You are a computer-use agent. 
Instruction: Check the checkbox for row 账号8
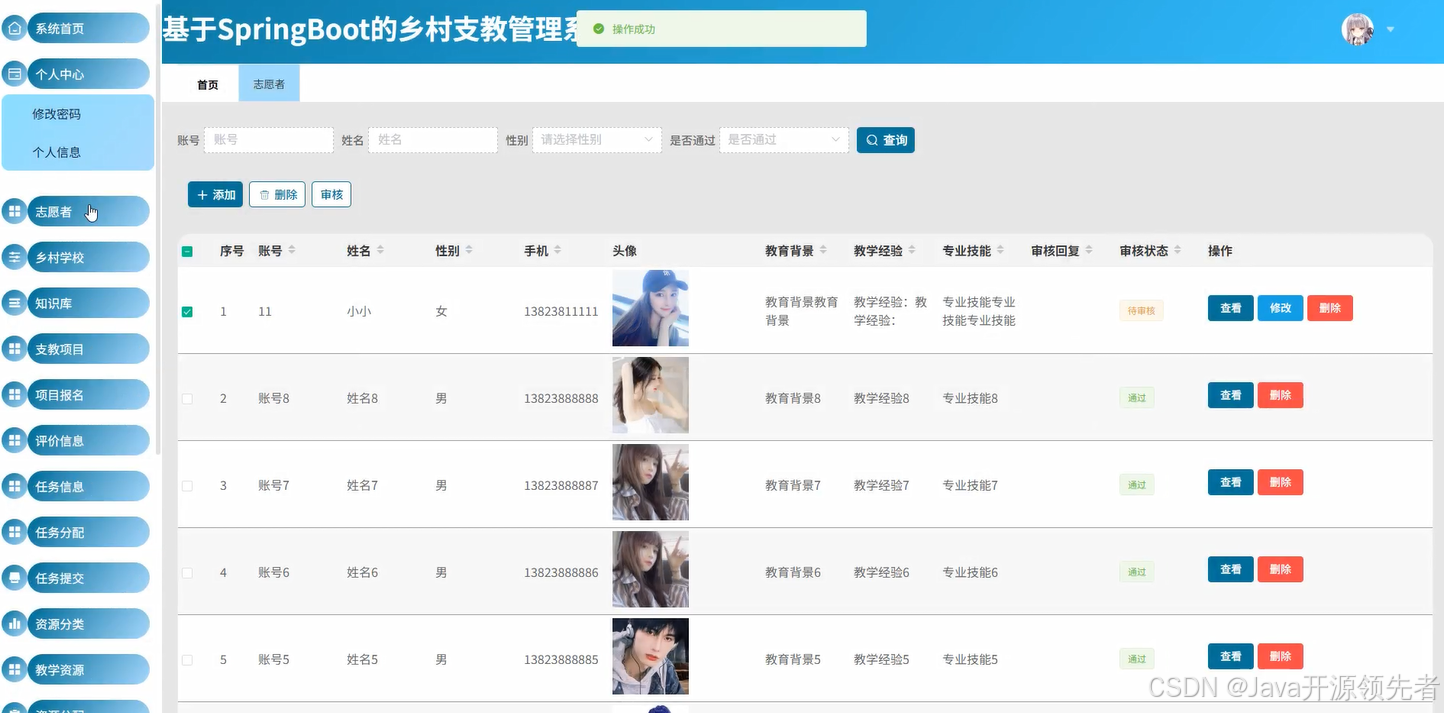(187, 398)
